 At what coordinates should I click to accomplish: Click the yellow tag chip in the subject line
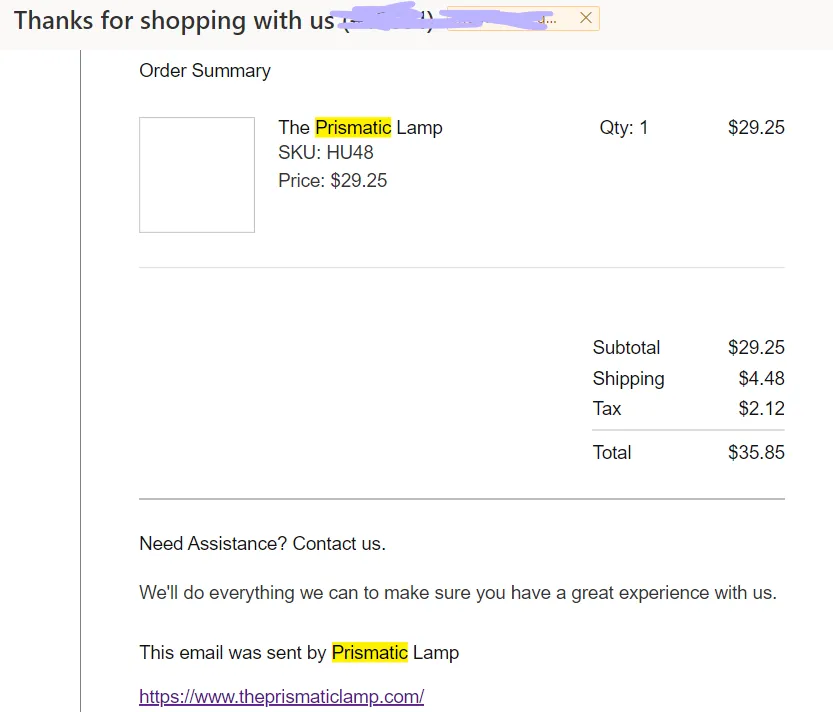click(x=523, y=19)
